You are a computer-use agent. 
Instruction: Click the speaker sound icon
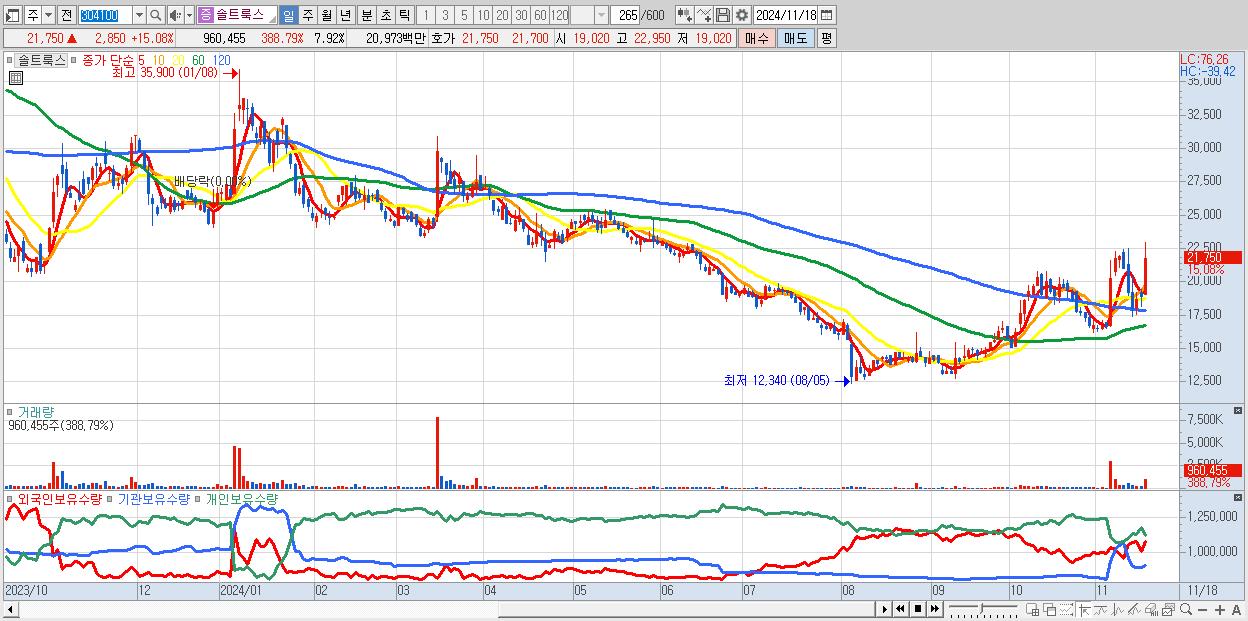[175, 15]
